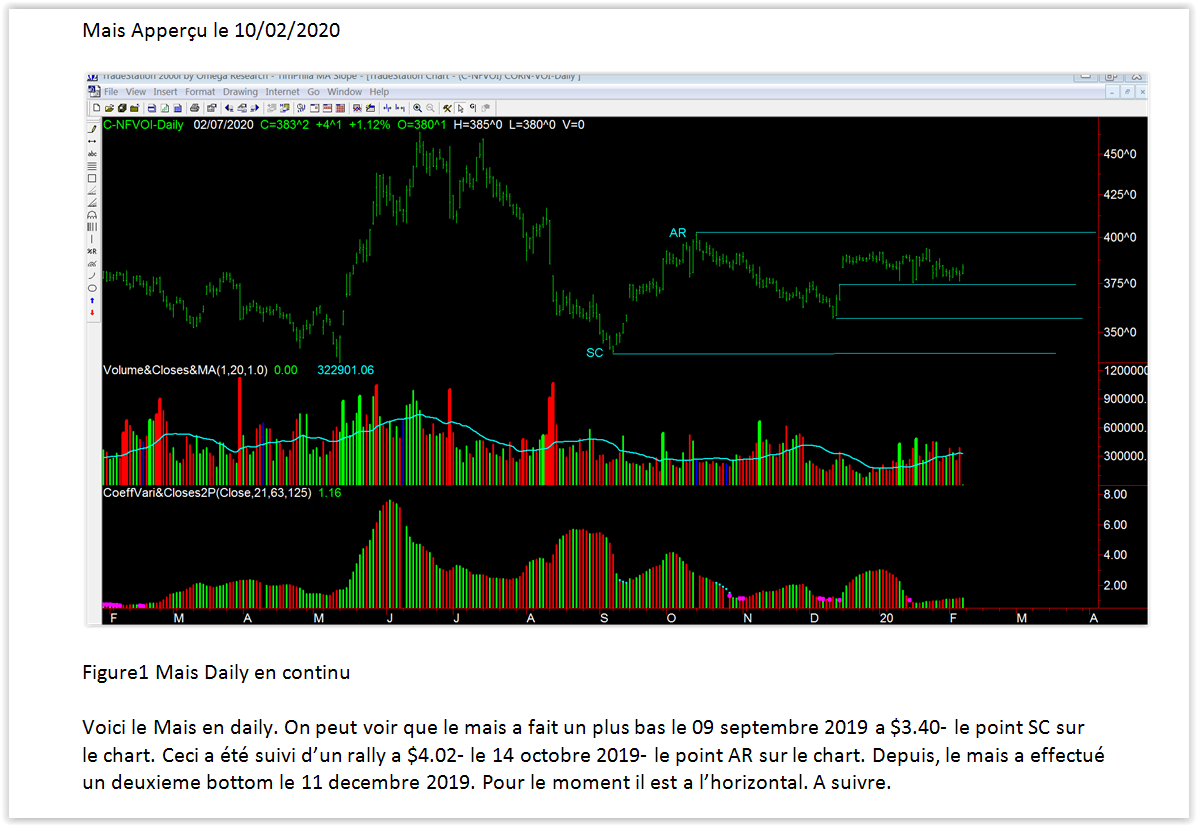Screen dimensions: 1197x826
Task: Open the Insert menu
Action: pyautogui.click(x=165, y=92)
